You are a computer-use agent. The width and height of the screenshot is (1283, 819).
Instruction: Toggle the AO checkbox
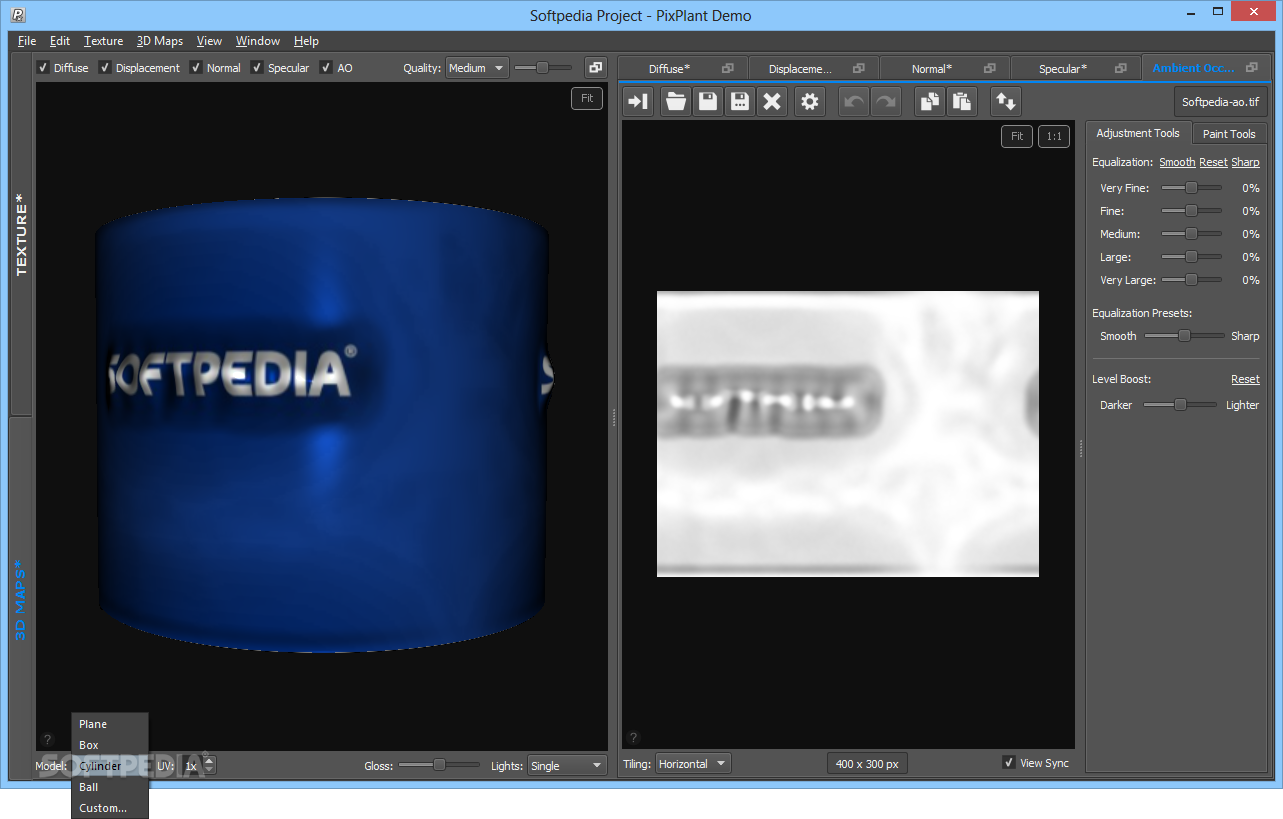pos(325,68)
